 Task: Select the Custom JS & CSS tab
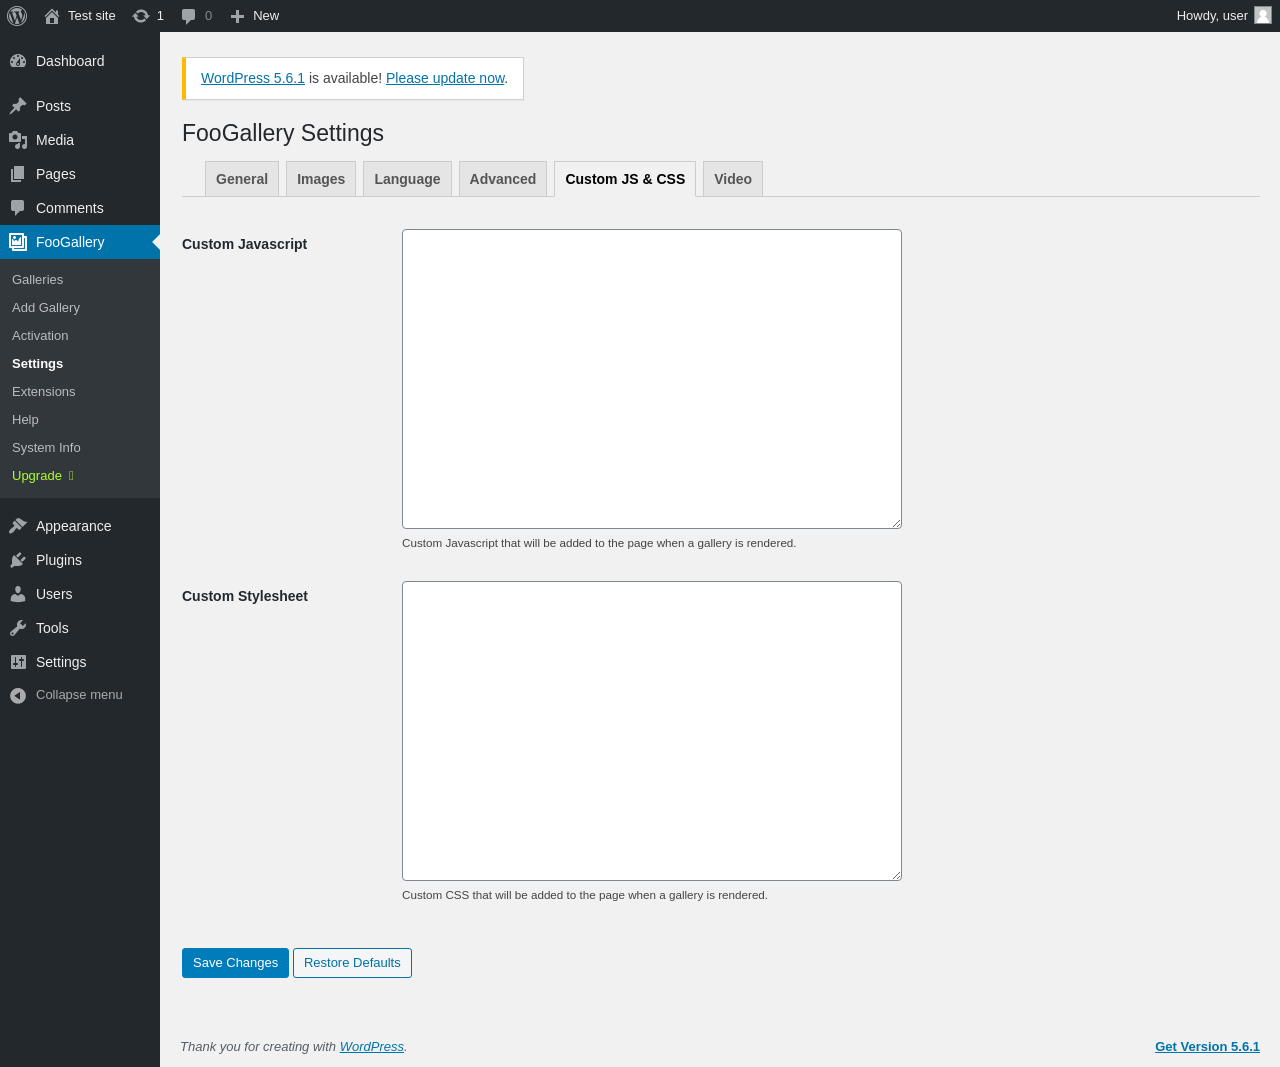tap(625, 179)
